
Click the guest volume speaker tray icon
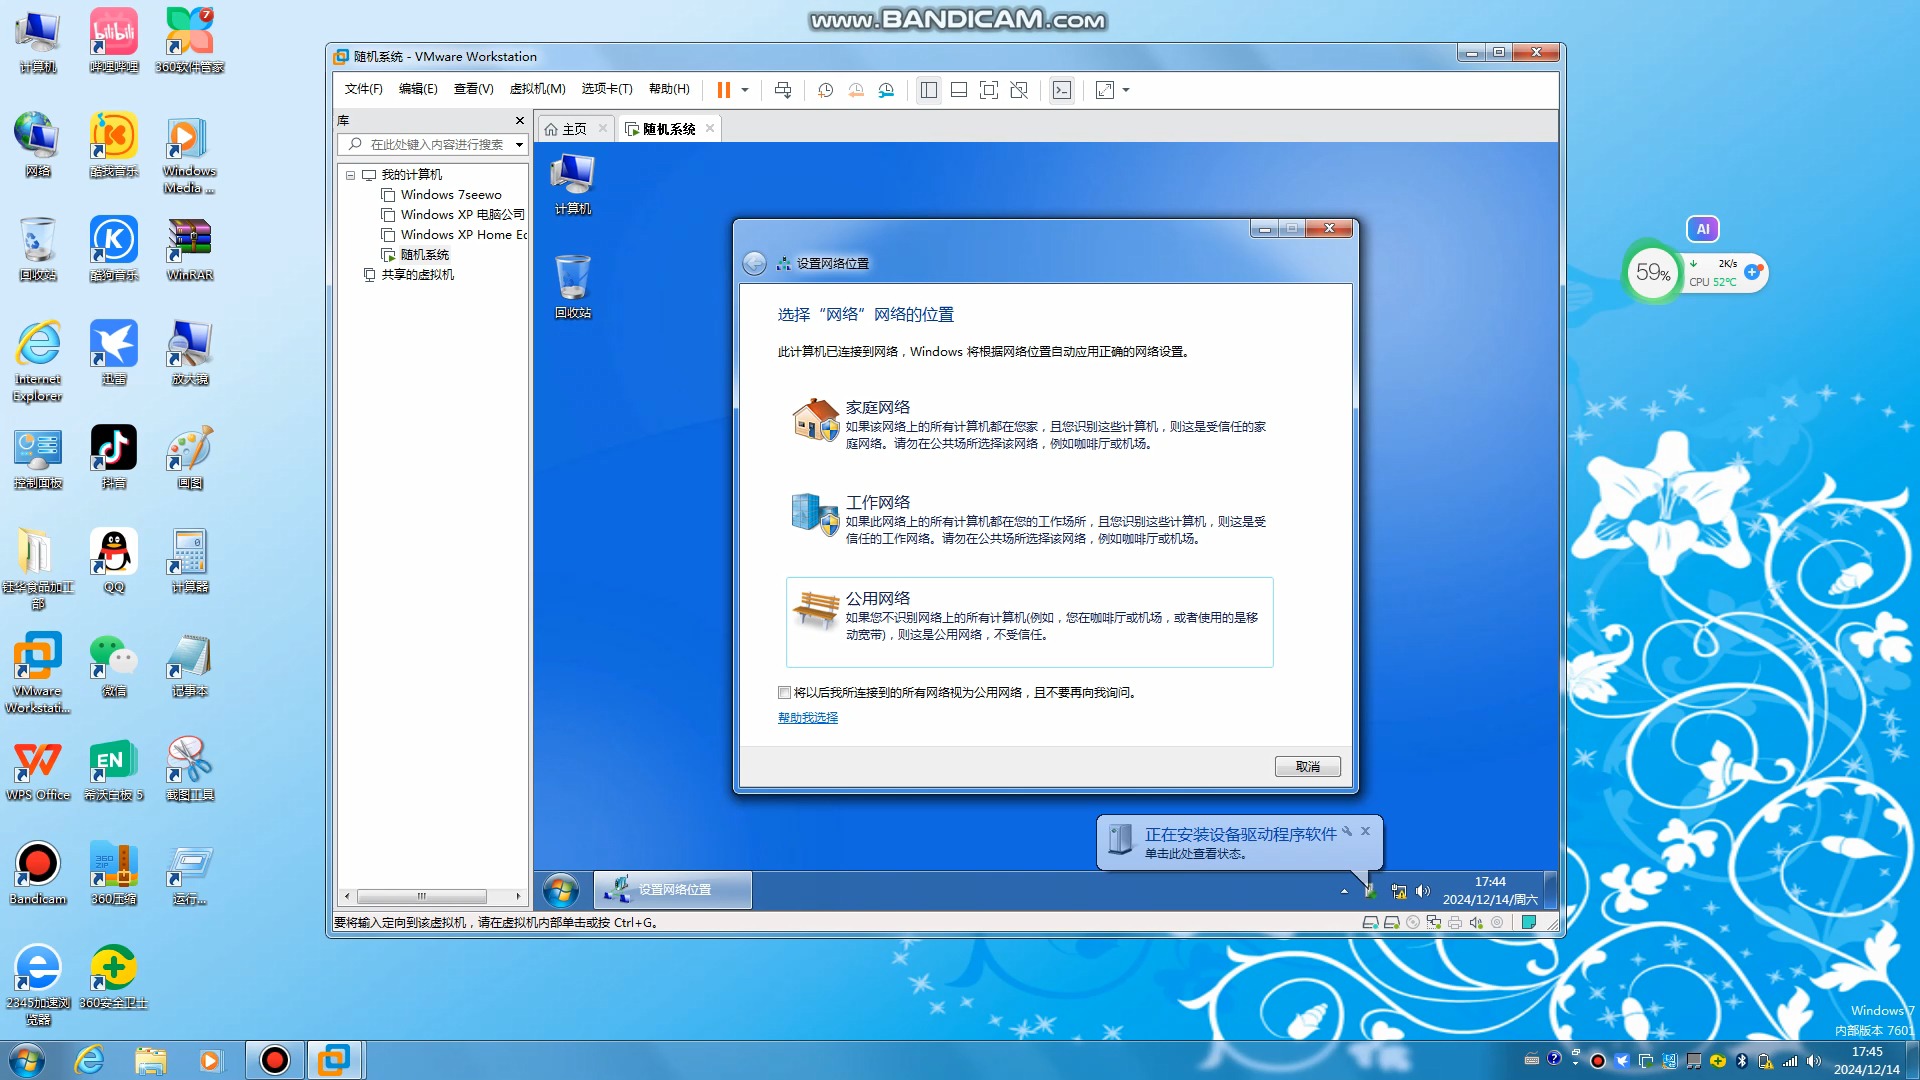(x=1423, y=891)
